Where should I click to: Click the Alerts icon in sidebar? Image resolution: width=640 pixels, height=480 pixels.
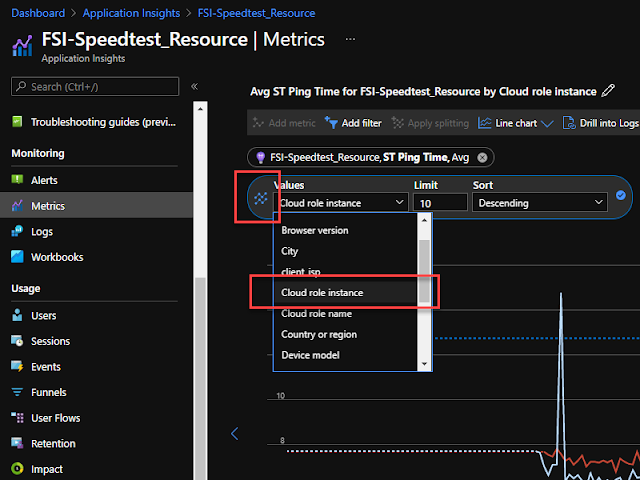pos(18,180)
